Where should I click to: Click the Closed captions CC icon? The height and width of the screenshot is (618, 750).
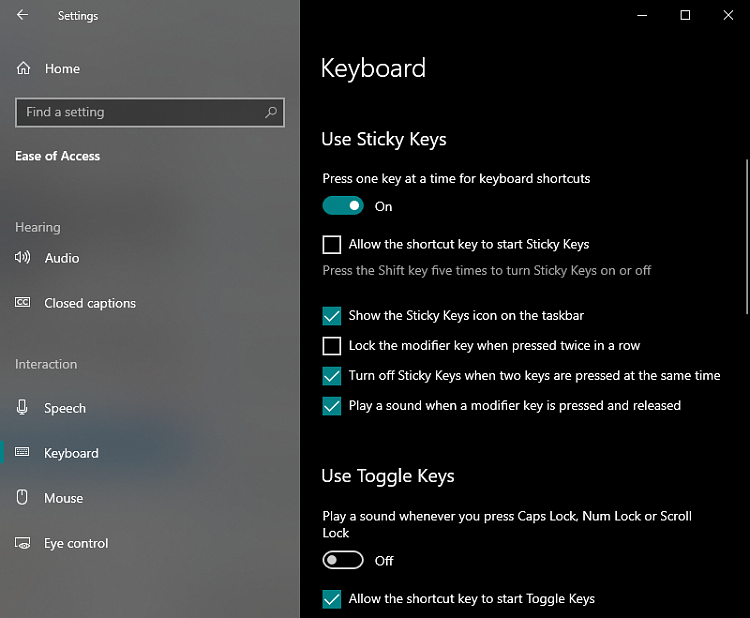click(x=23, y=303)
